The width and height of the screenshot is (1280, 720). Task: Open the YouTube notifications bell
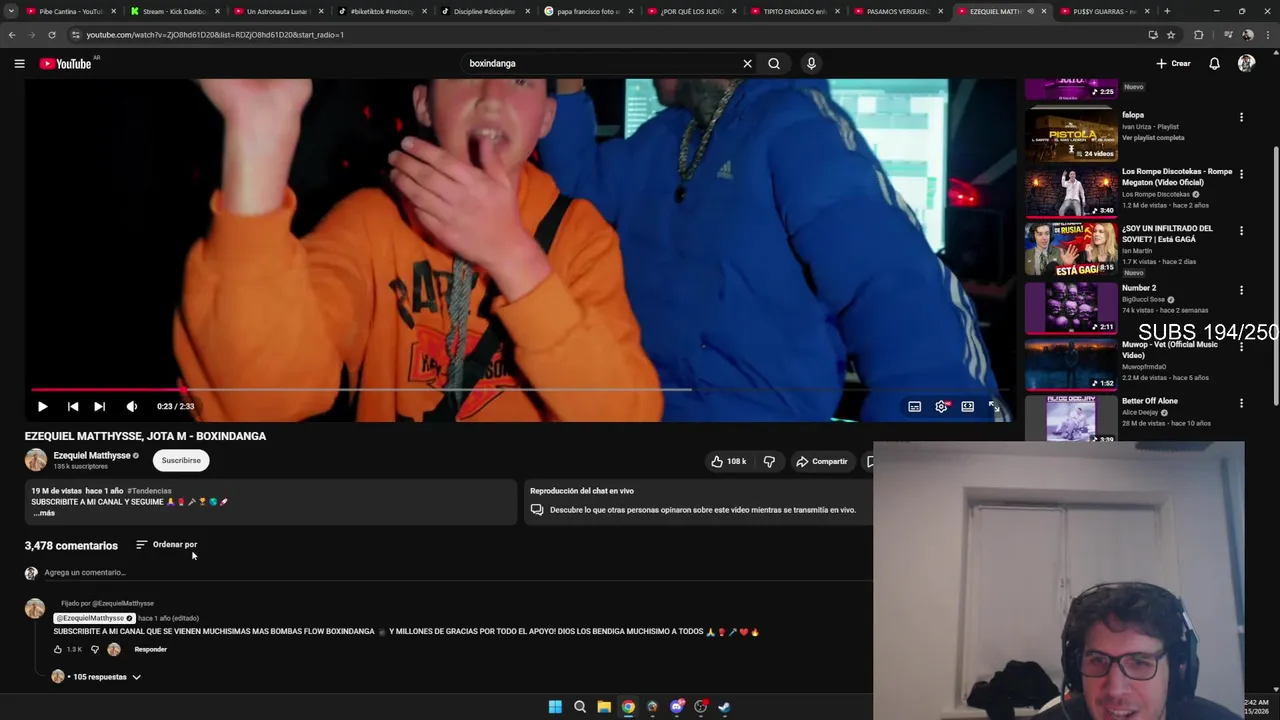(1214, 64)
